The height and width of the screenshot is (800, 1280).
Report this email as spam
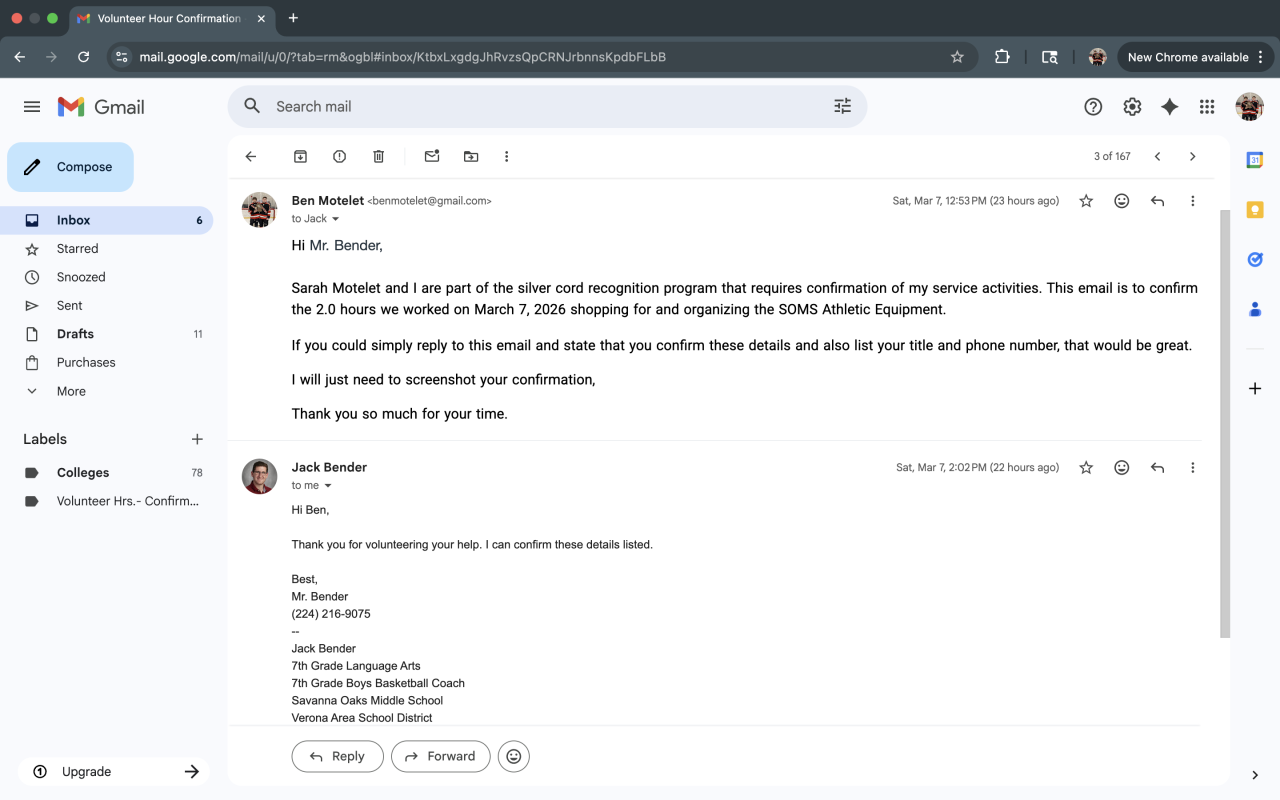(340, 156)
